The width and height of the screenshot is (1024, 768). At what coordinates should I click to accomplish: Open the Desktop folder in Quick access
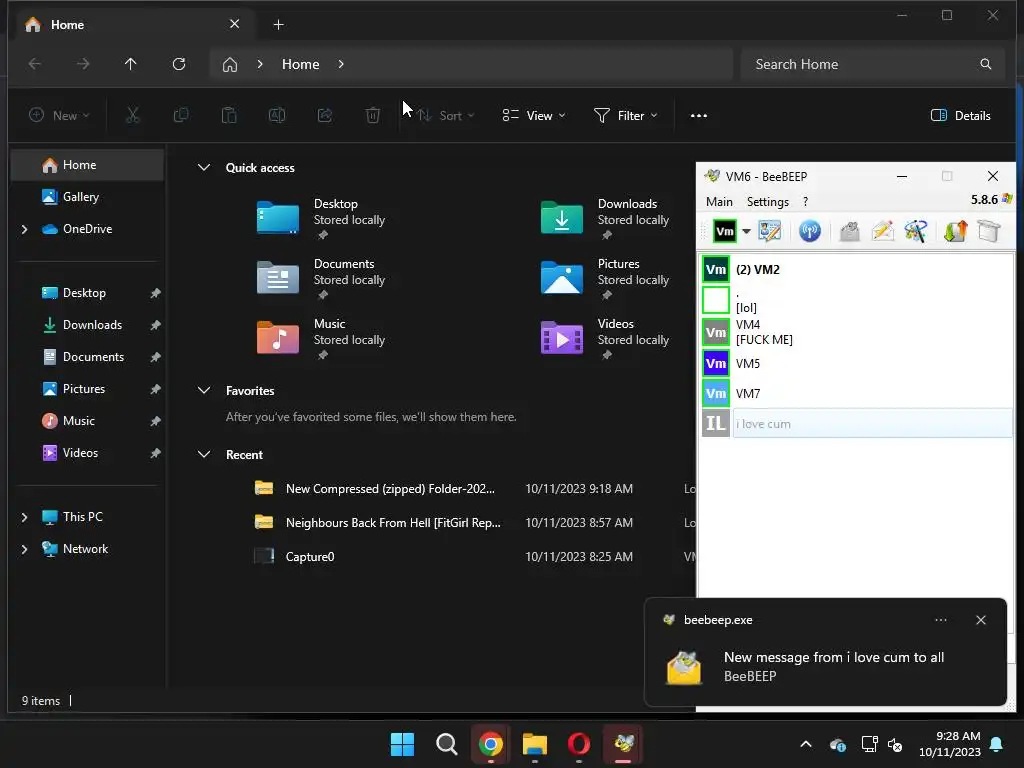321,218
